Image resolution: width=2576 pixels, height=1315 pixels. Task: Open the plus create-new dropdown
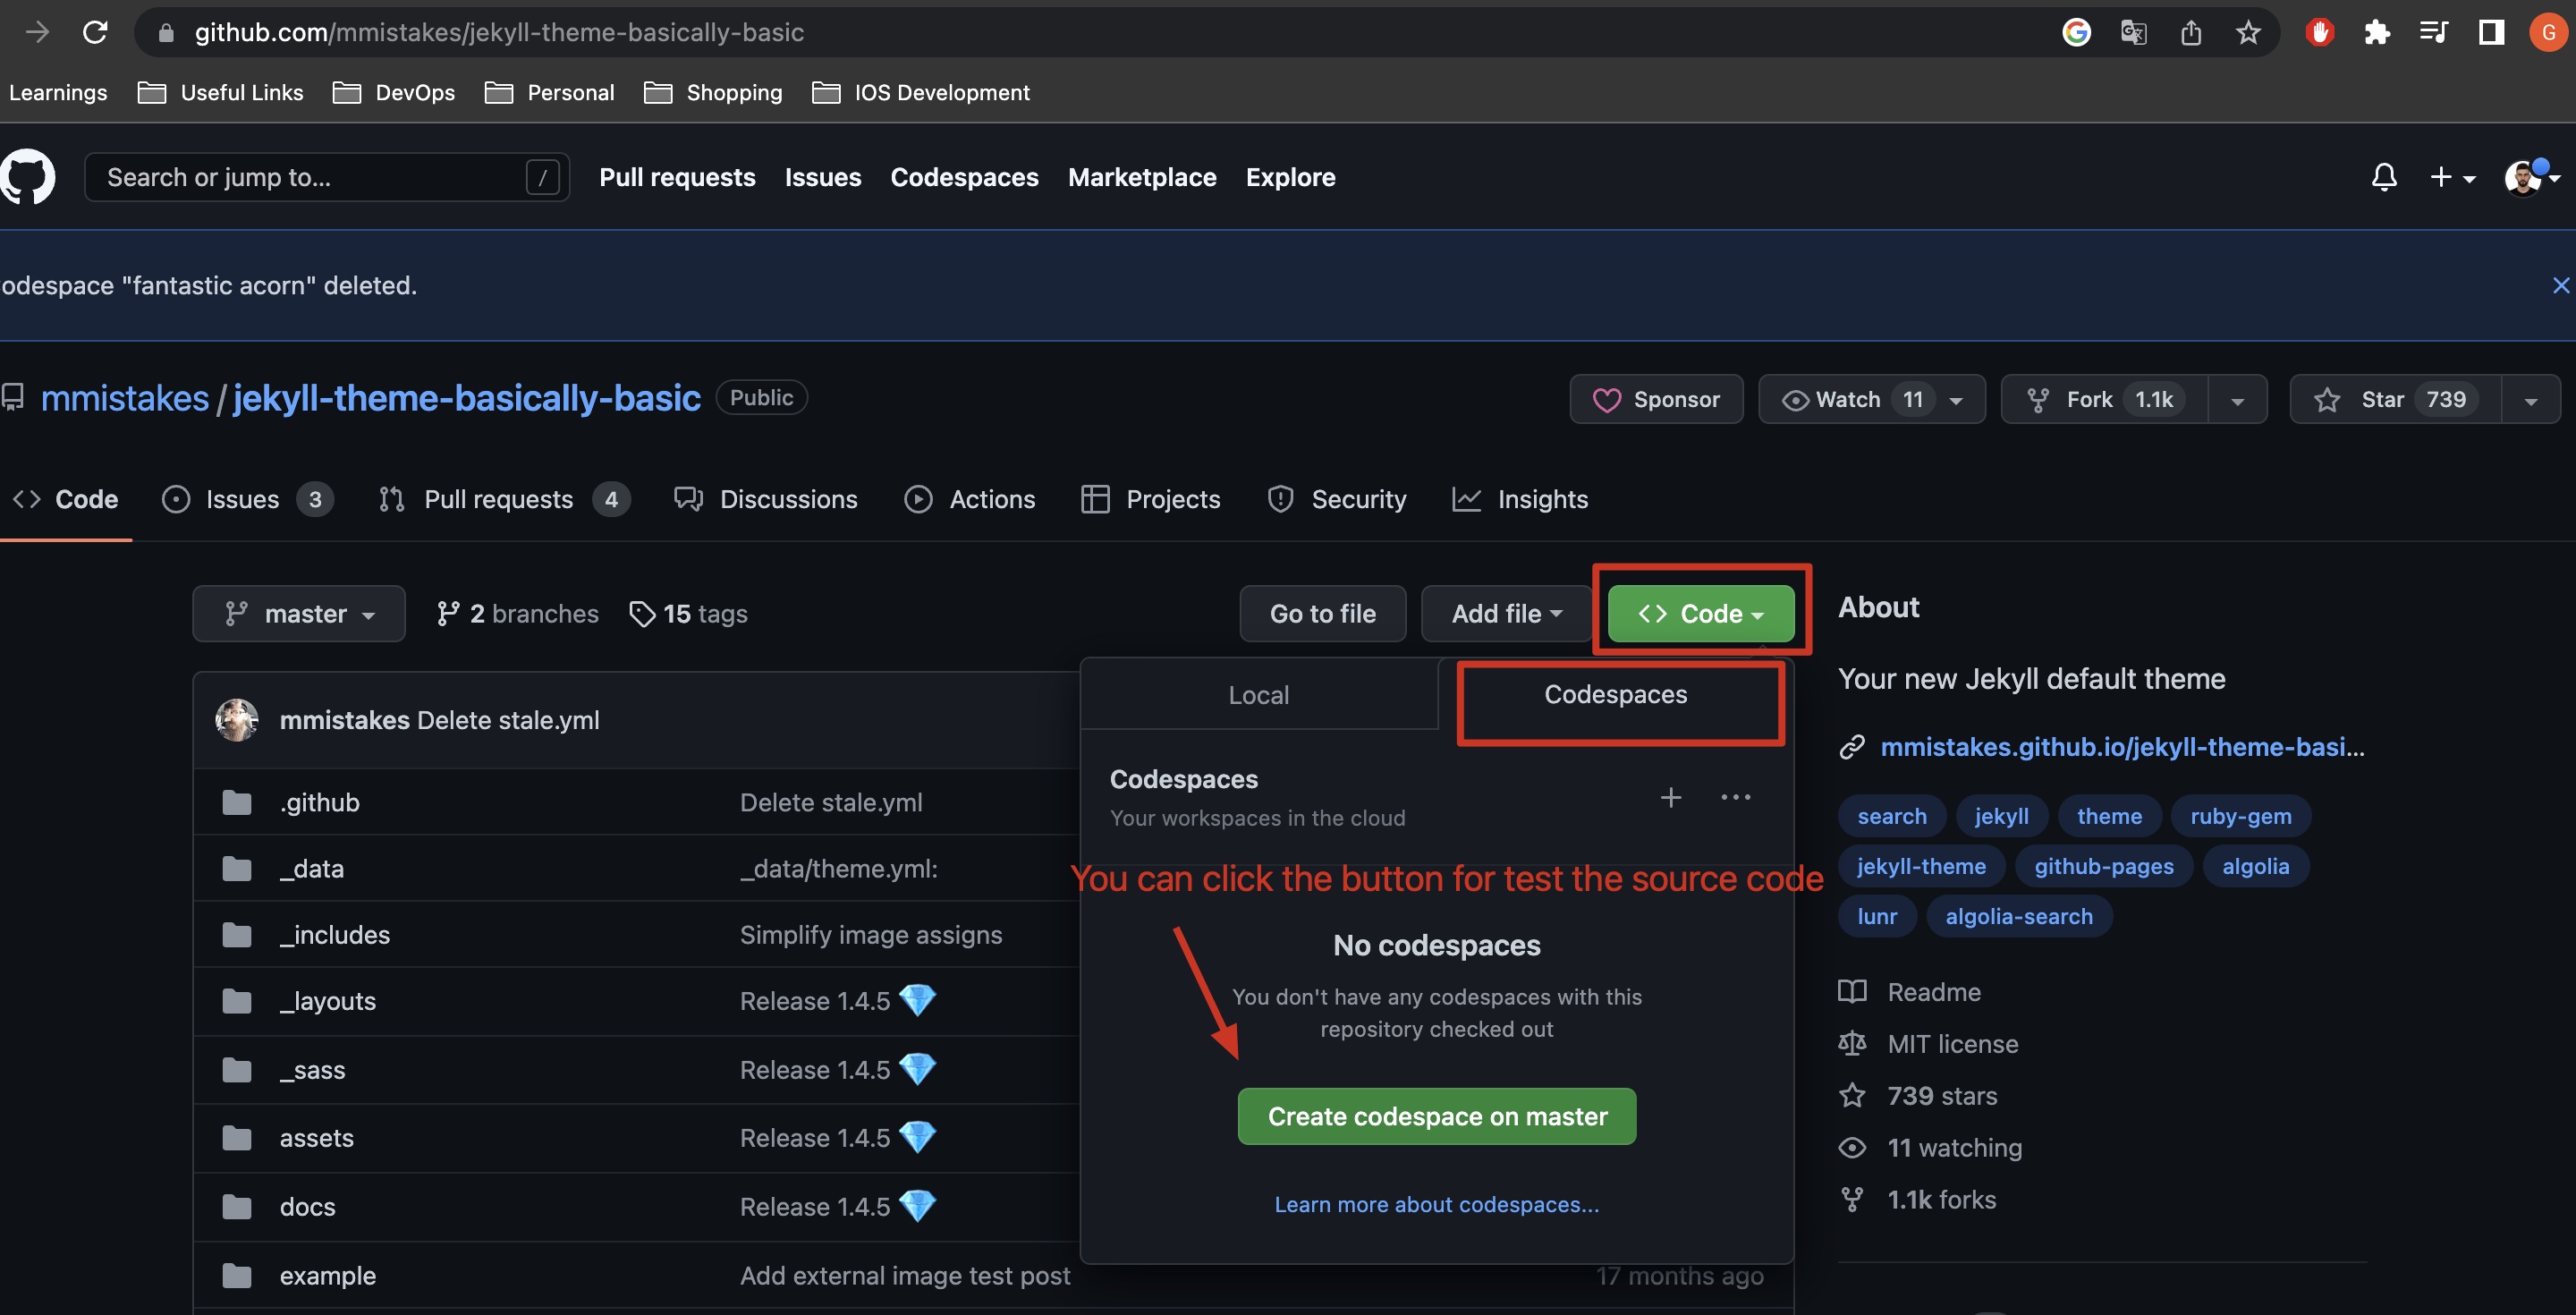(x=2452, y=177)
